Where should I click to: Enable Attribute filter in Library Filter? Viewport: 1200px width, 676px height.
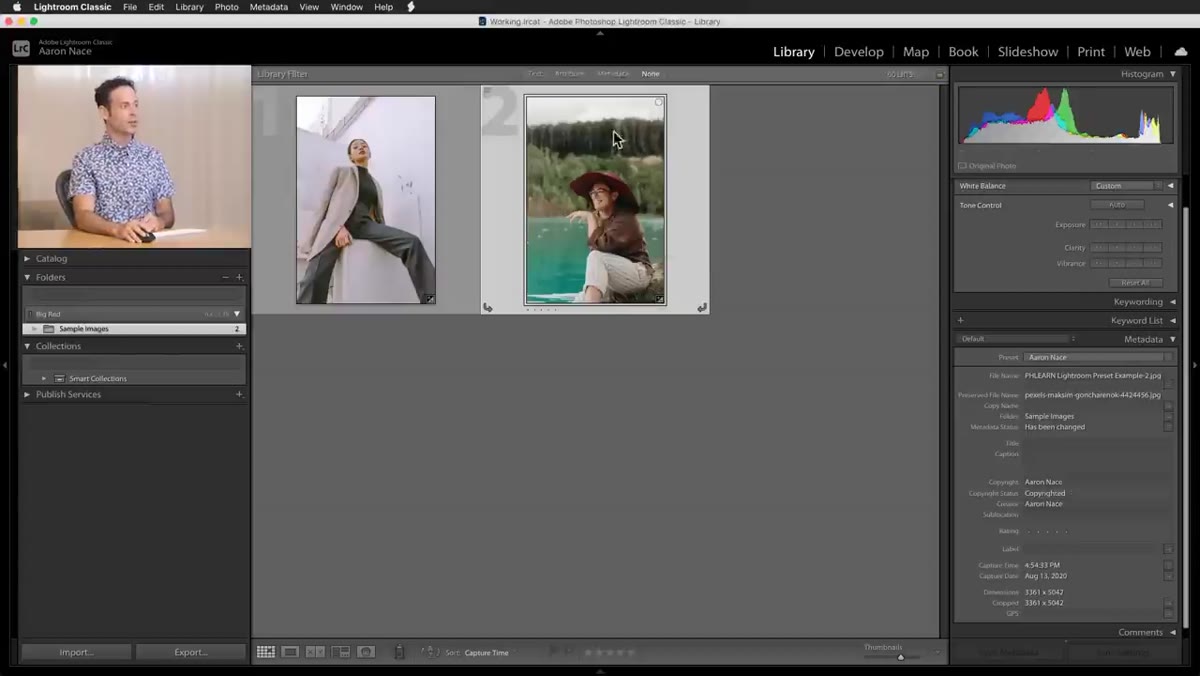point(570,74)
